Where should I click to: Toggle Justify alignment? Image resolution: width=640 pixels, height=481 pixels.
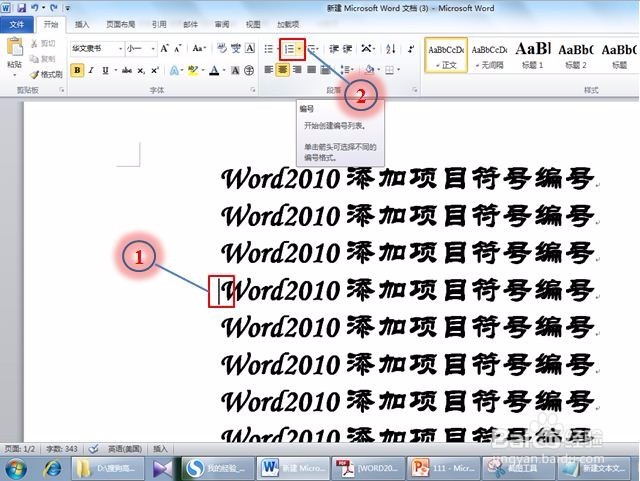pos(311,70)
